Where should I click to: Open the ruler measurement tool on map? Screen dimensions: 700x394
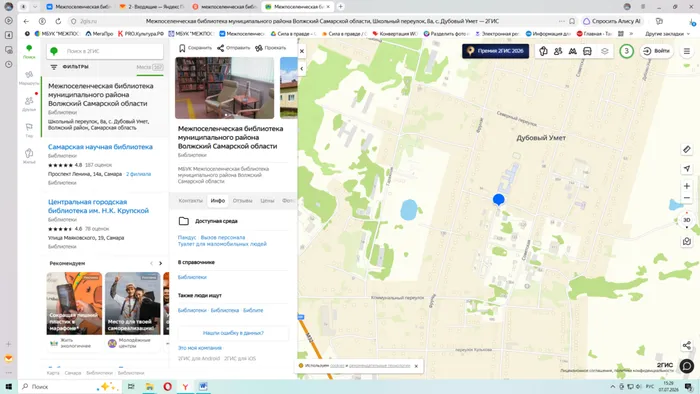coord(687,149)
